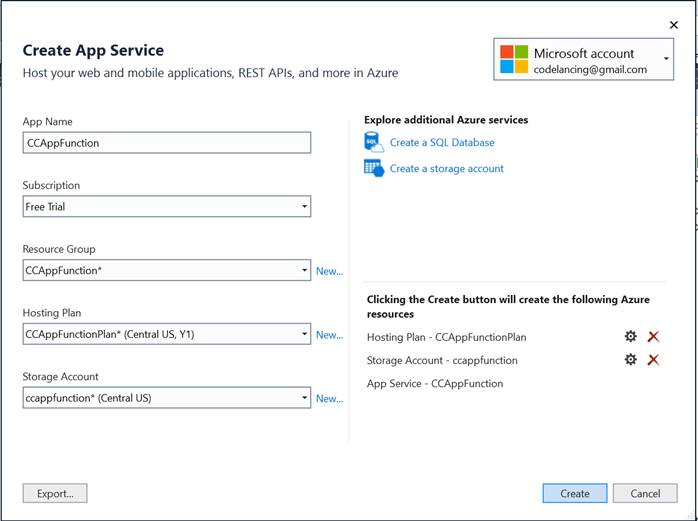Image resolution: width=698 pixels, height=521 pixels.
Task: Open the Hosting Plan dropdown
Action: pos(304,335)
